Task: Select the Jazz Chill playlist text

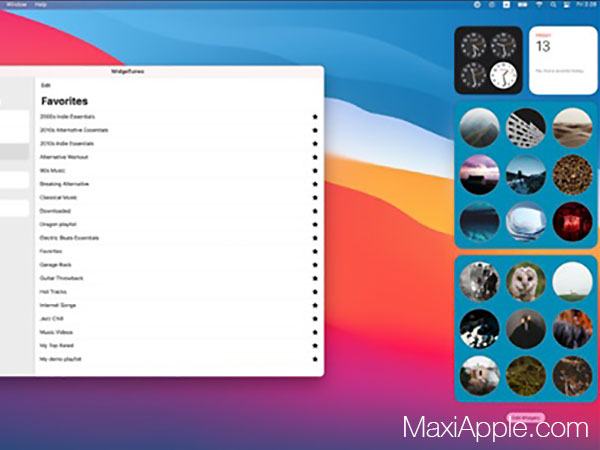Action: coord(51,318)
